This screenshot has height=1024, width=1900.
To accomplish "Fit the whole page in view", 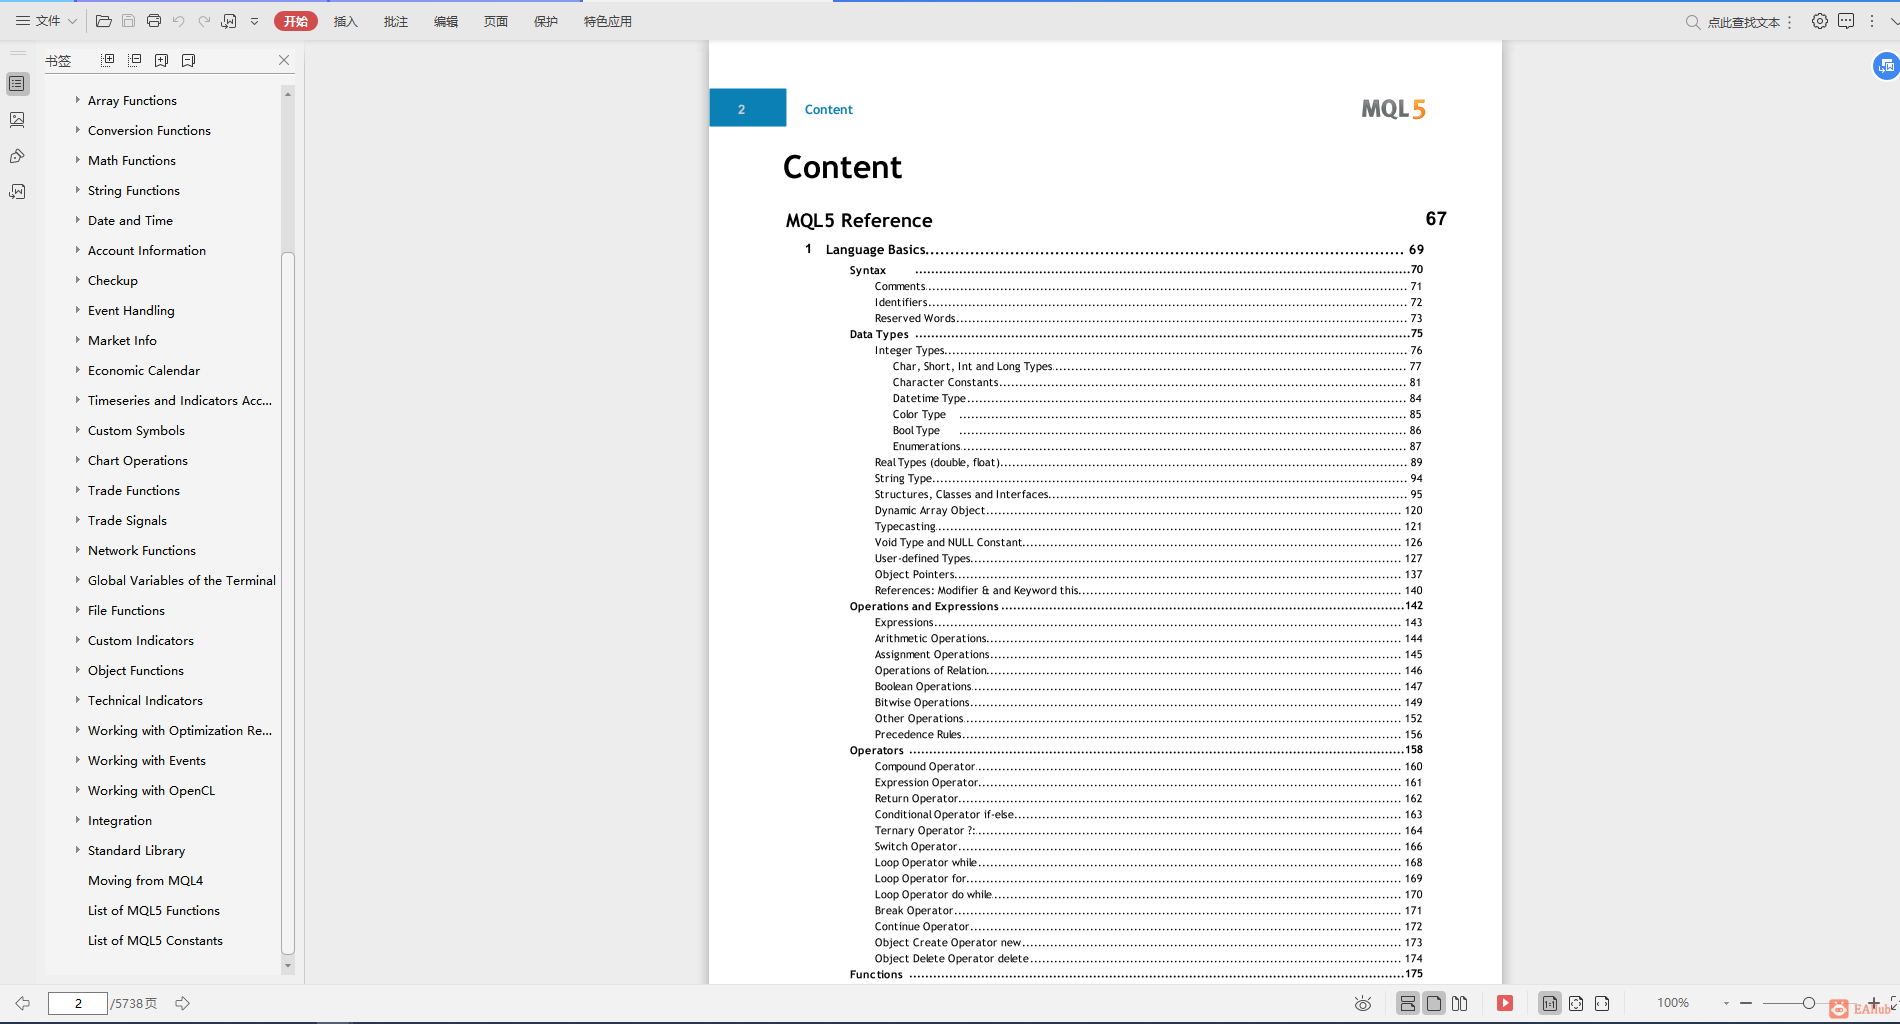I will 1576,1003.
